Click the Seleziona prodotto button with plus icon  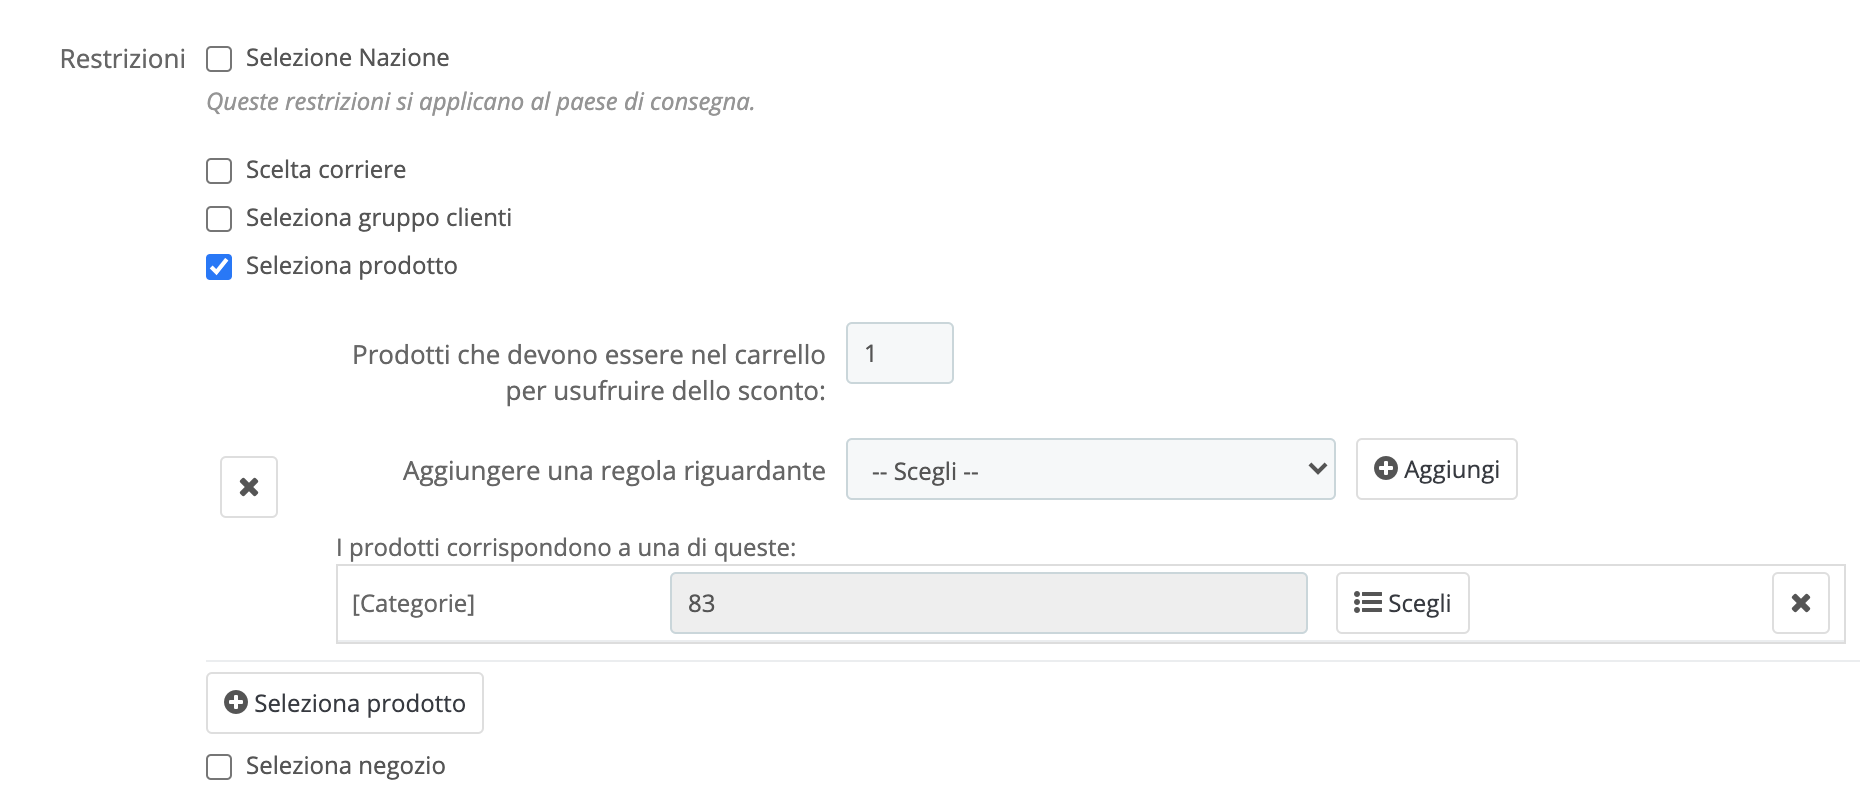(345, 703)
